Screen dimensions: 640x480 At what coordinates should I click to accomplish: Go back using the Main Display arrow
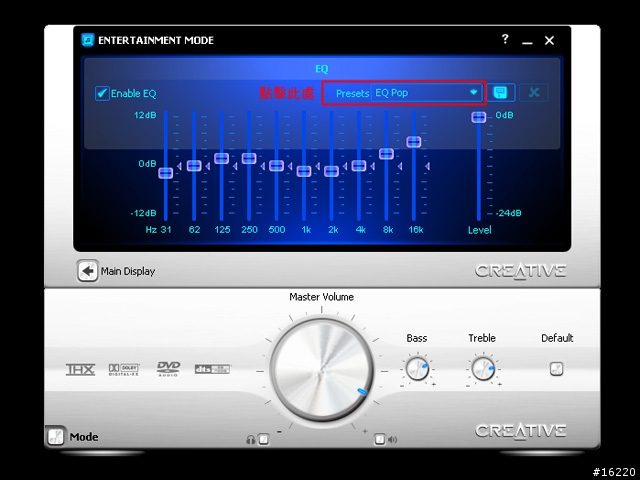pos(87,271)
